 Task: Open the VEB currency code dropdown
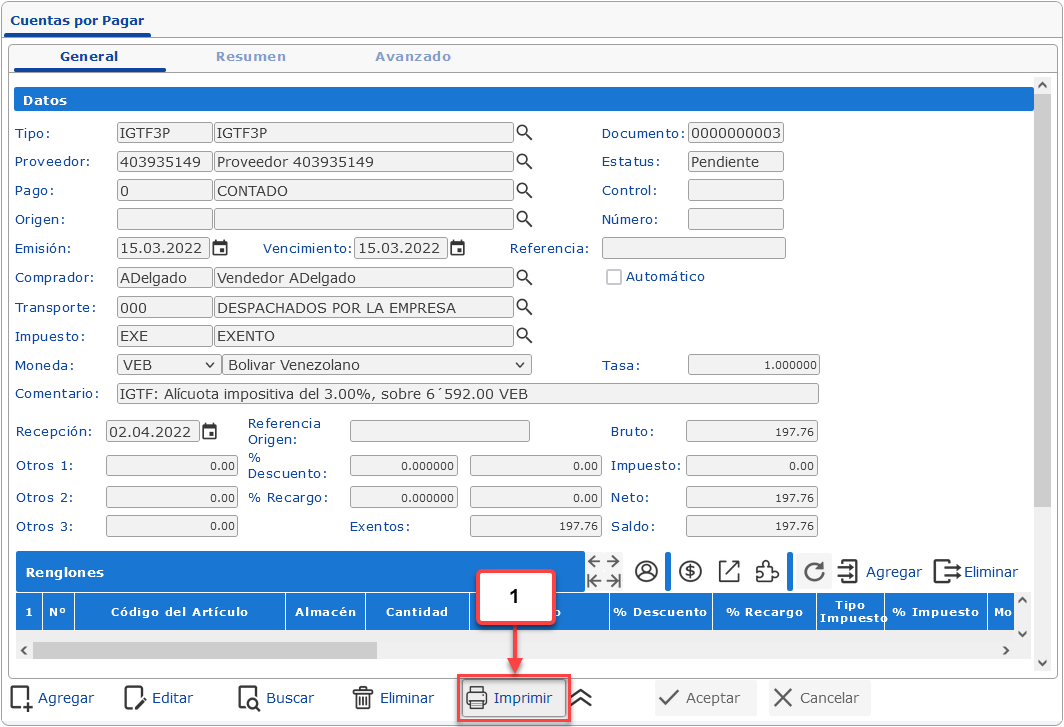pyautogui.click(x=168, y=365)
